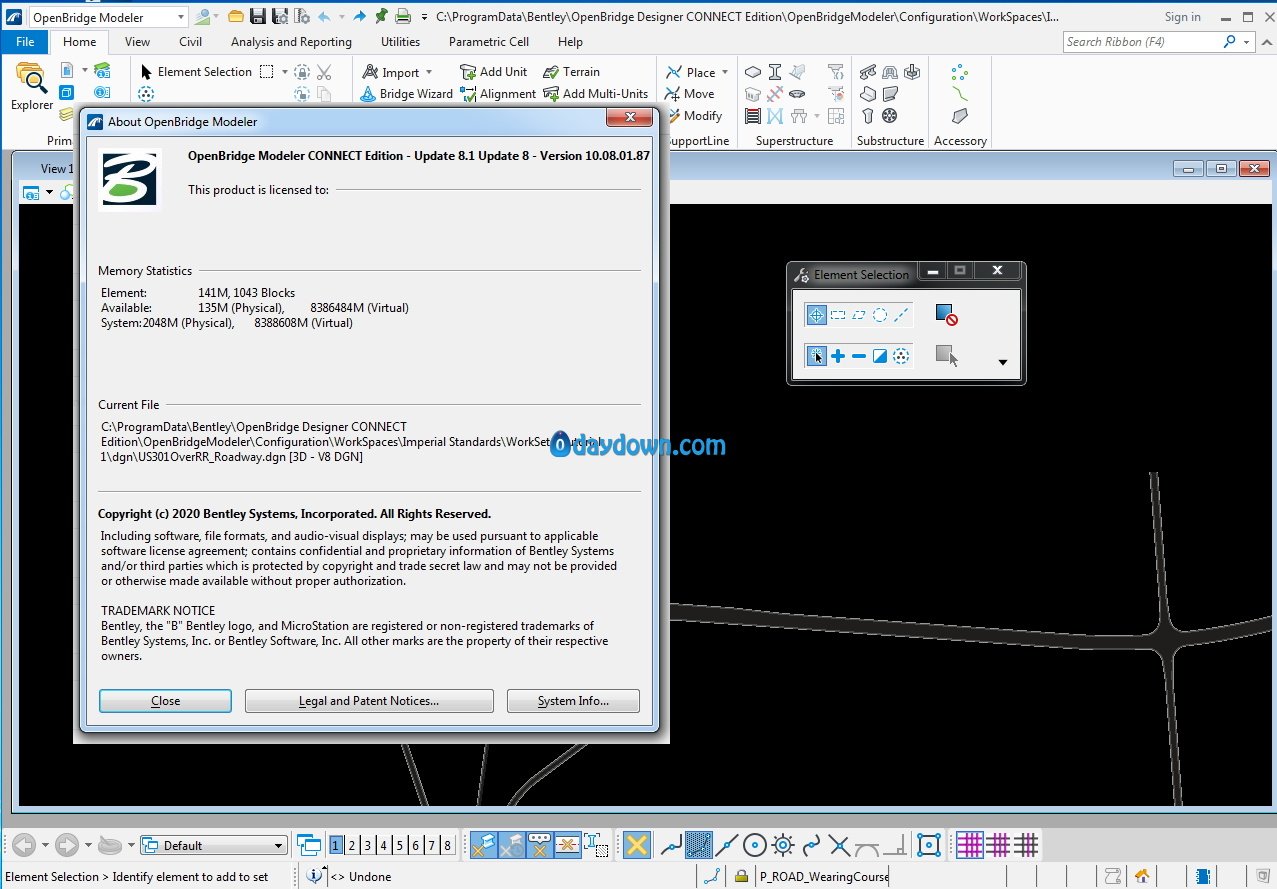Click the Add selection mode plus icon

pyautogui.click(x=838, y=356)
